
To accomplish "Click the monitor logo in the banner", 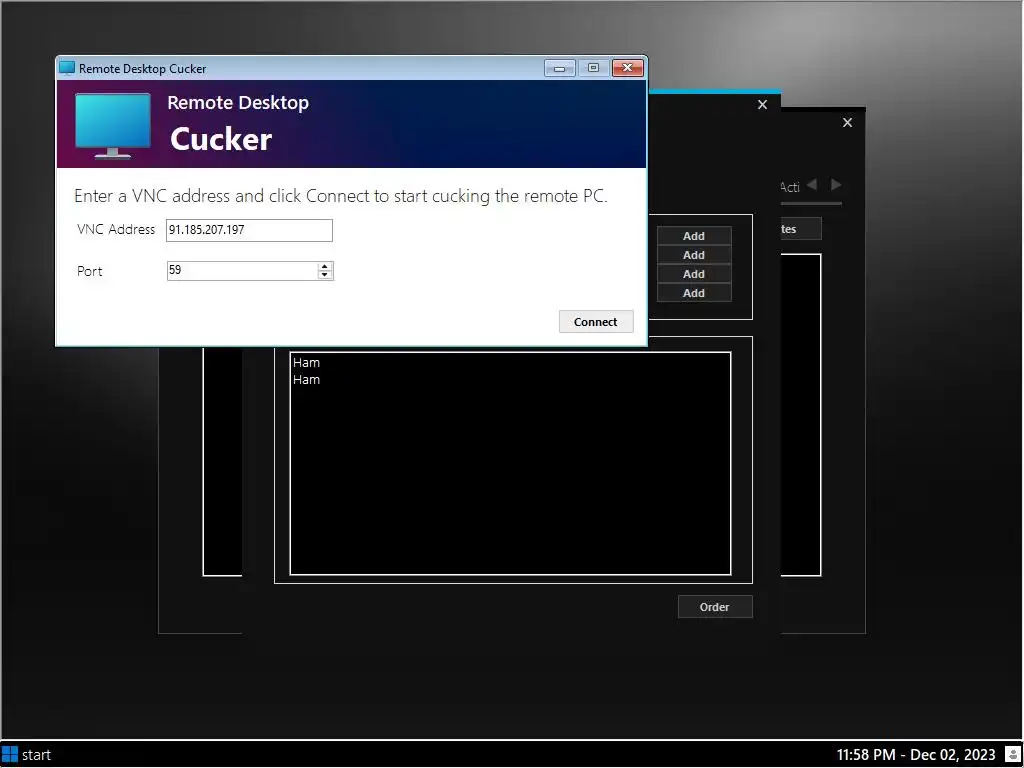I will click(x=112, y=125).
